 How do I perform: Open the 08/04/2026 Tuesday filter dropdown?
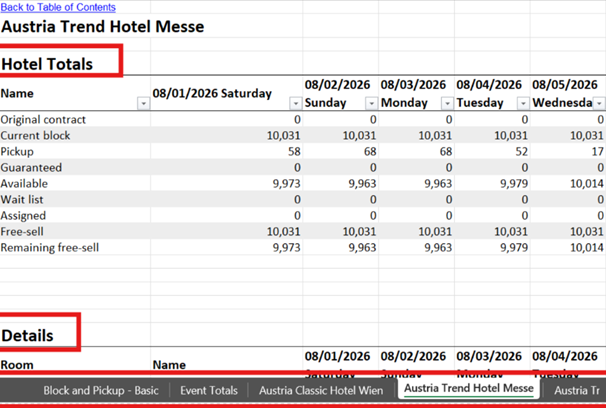pyautogui.click(x=523, y=103)
